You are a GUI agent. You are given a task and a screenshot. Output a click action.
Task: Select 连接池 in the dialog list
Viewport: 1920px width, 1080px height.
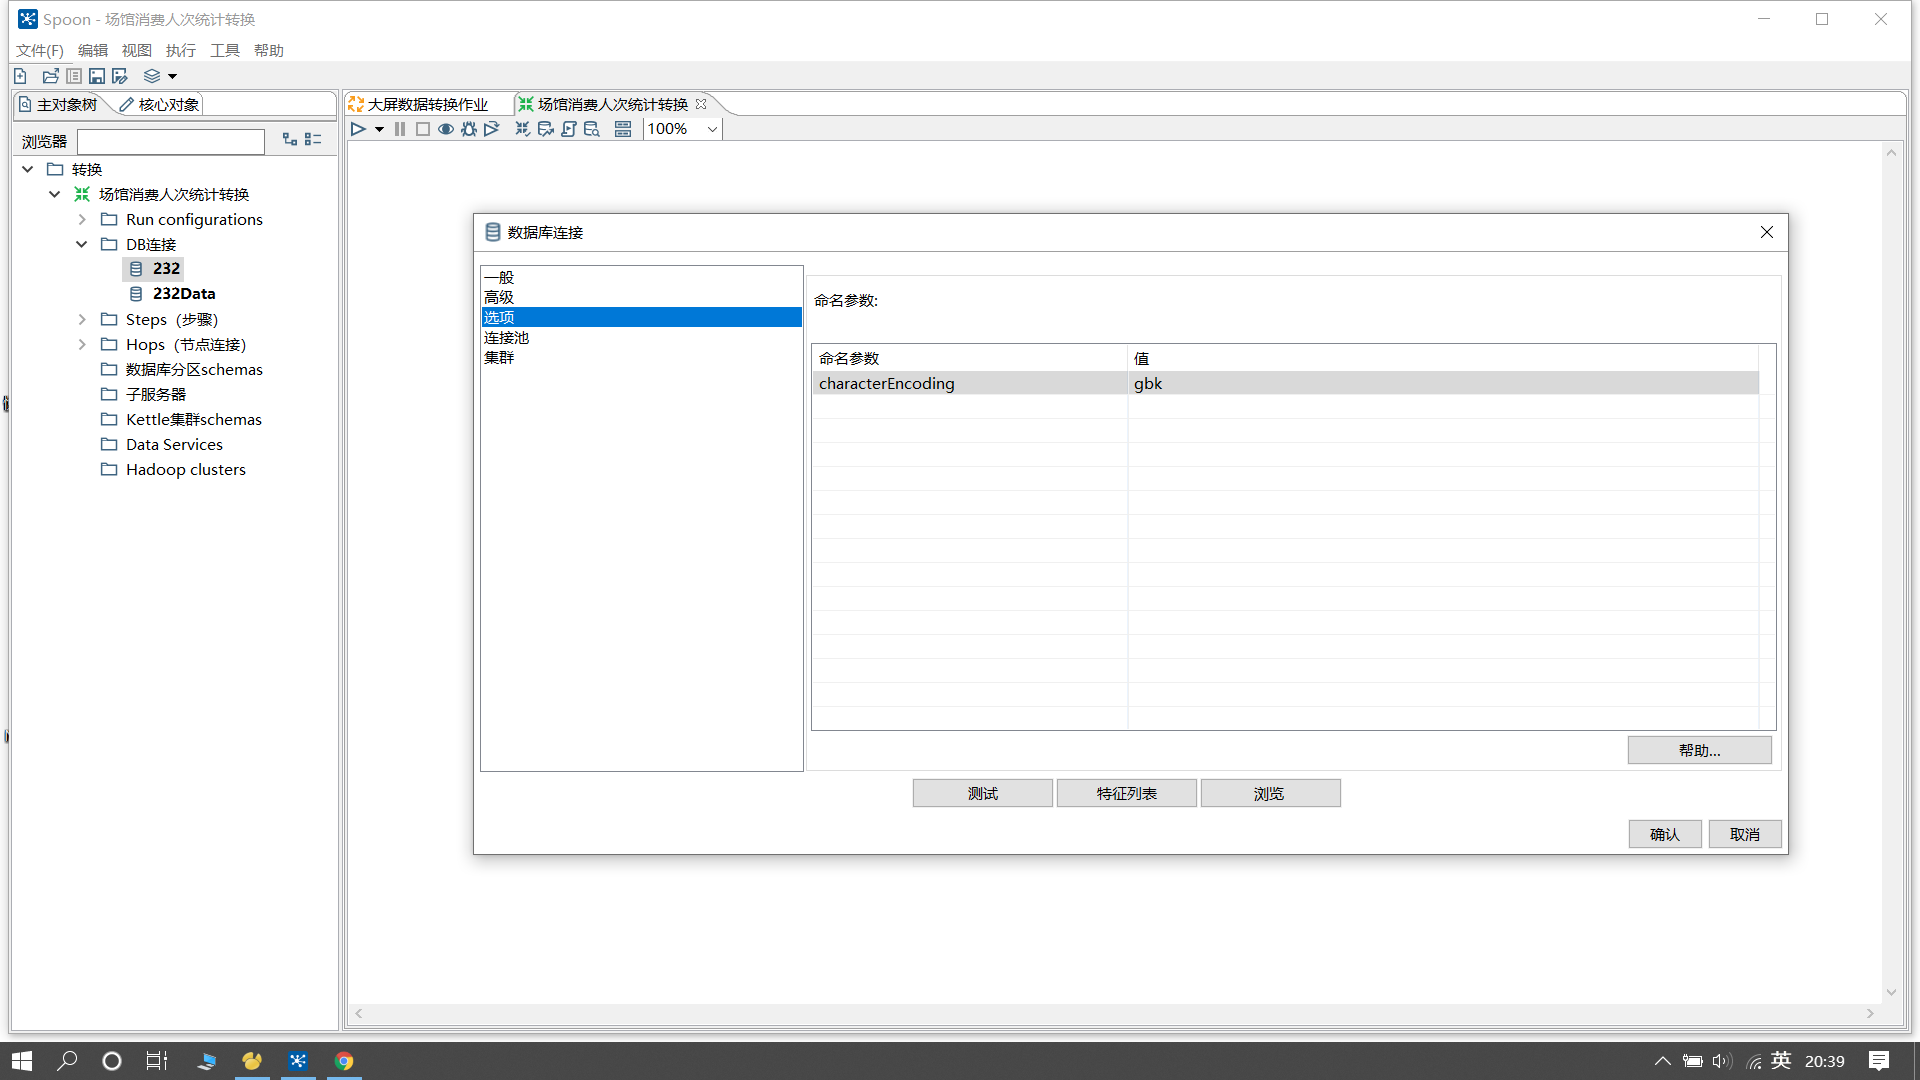(507, 337)
